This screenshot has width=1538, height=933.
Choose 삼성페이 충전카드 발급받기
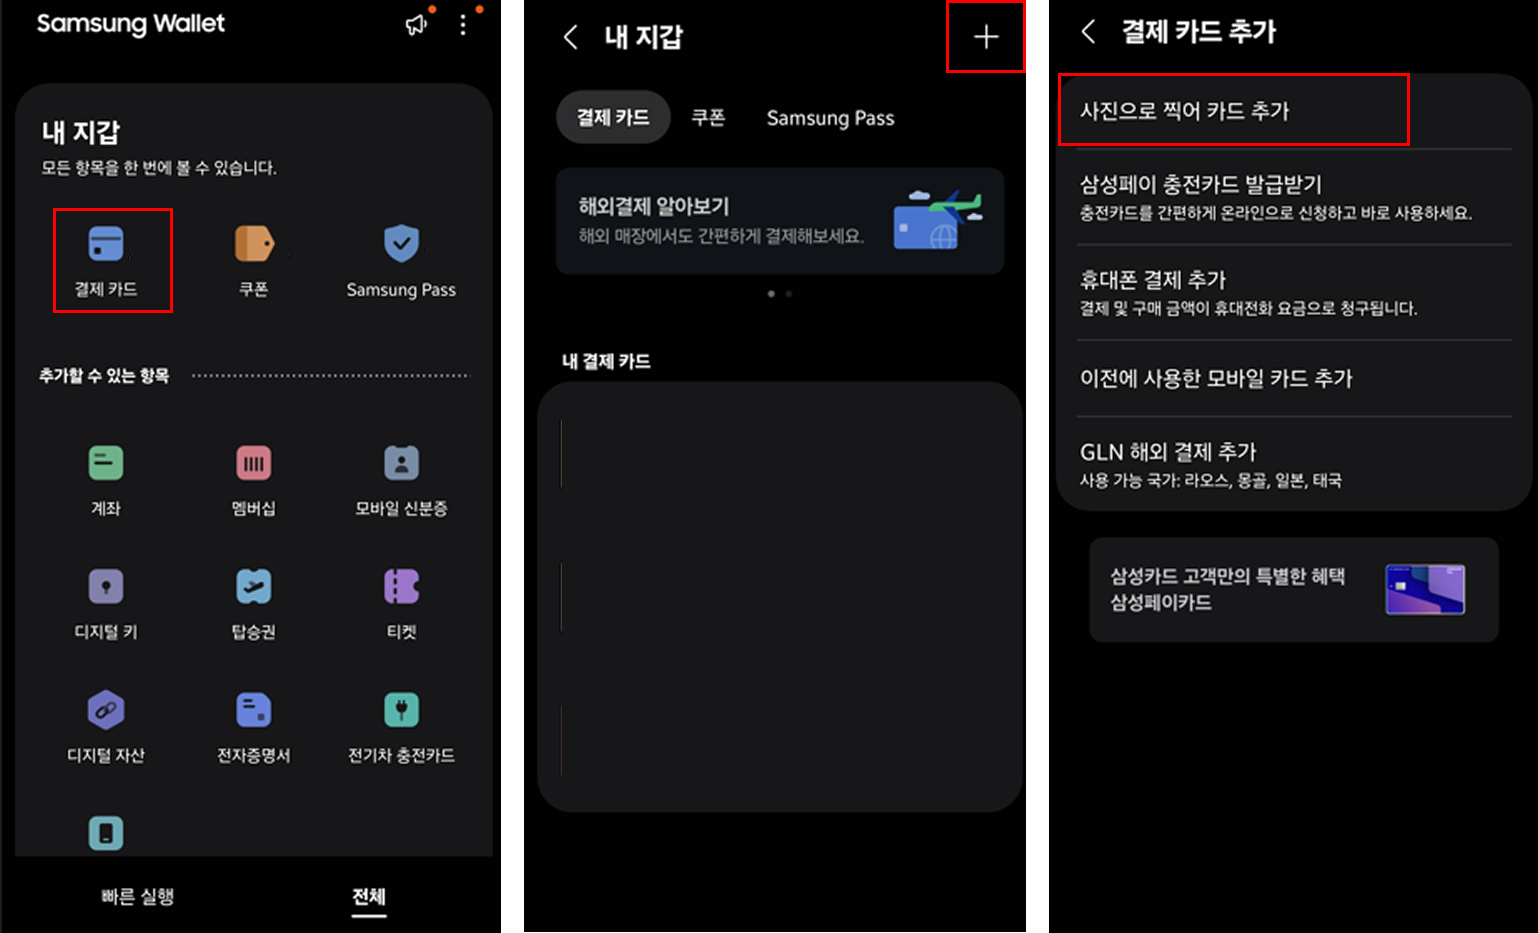pyautogui.click(x=1293, y=197)
